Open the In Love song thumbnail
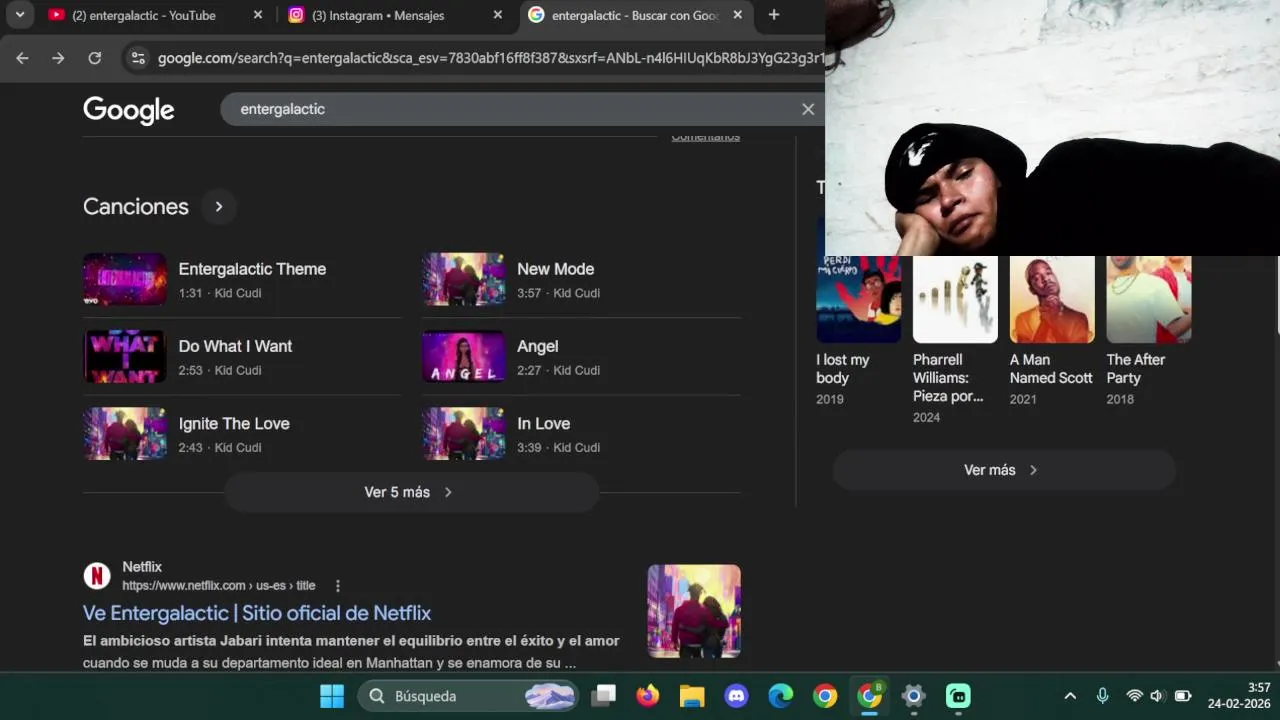The width and height of the screenshot is (1280, 720). [x=463, y=433]
